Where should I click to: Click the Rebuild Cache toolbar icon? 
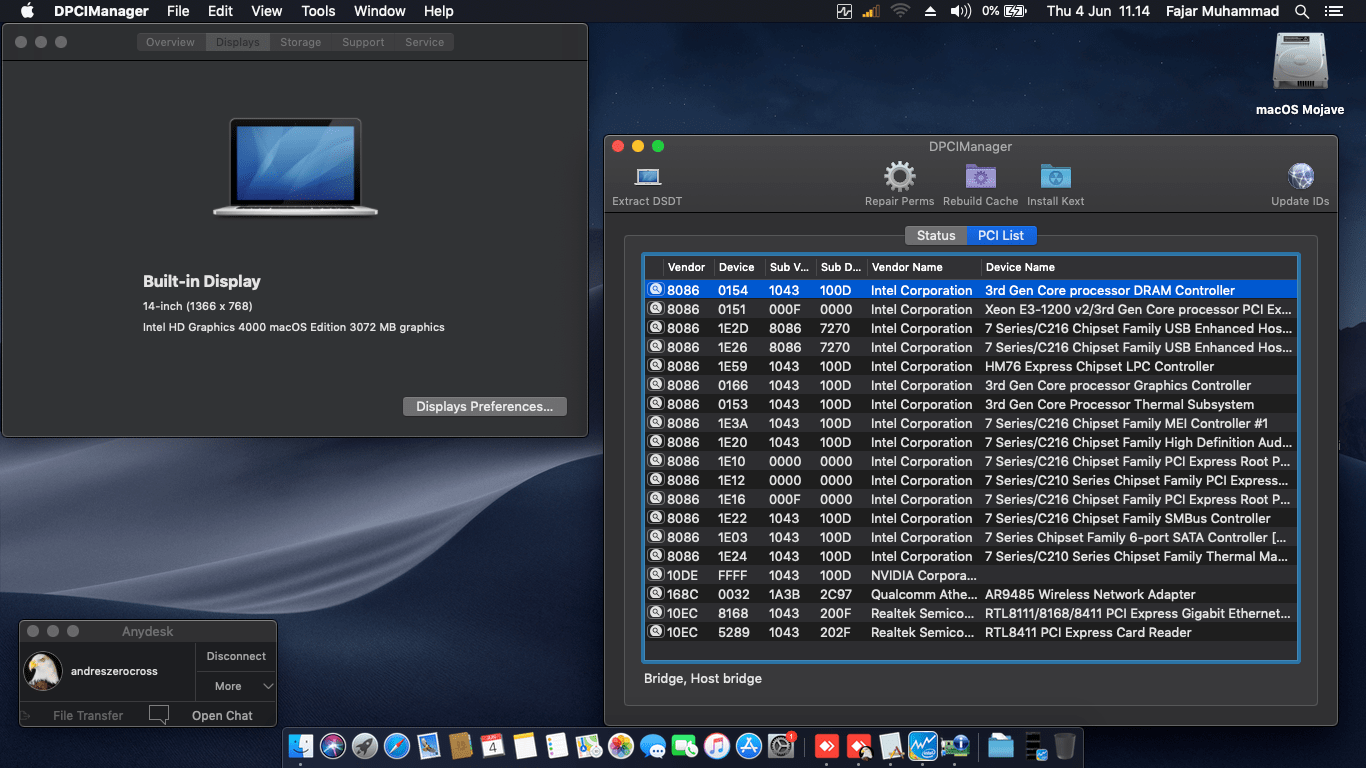[x=980, y=177]
